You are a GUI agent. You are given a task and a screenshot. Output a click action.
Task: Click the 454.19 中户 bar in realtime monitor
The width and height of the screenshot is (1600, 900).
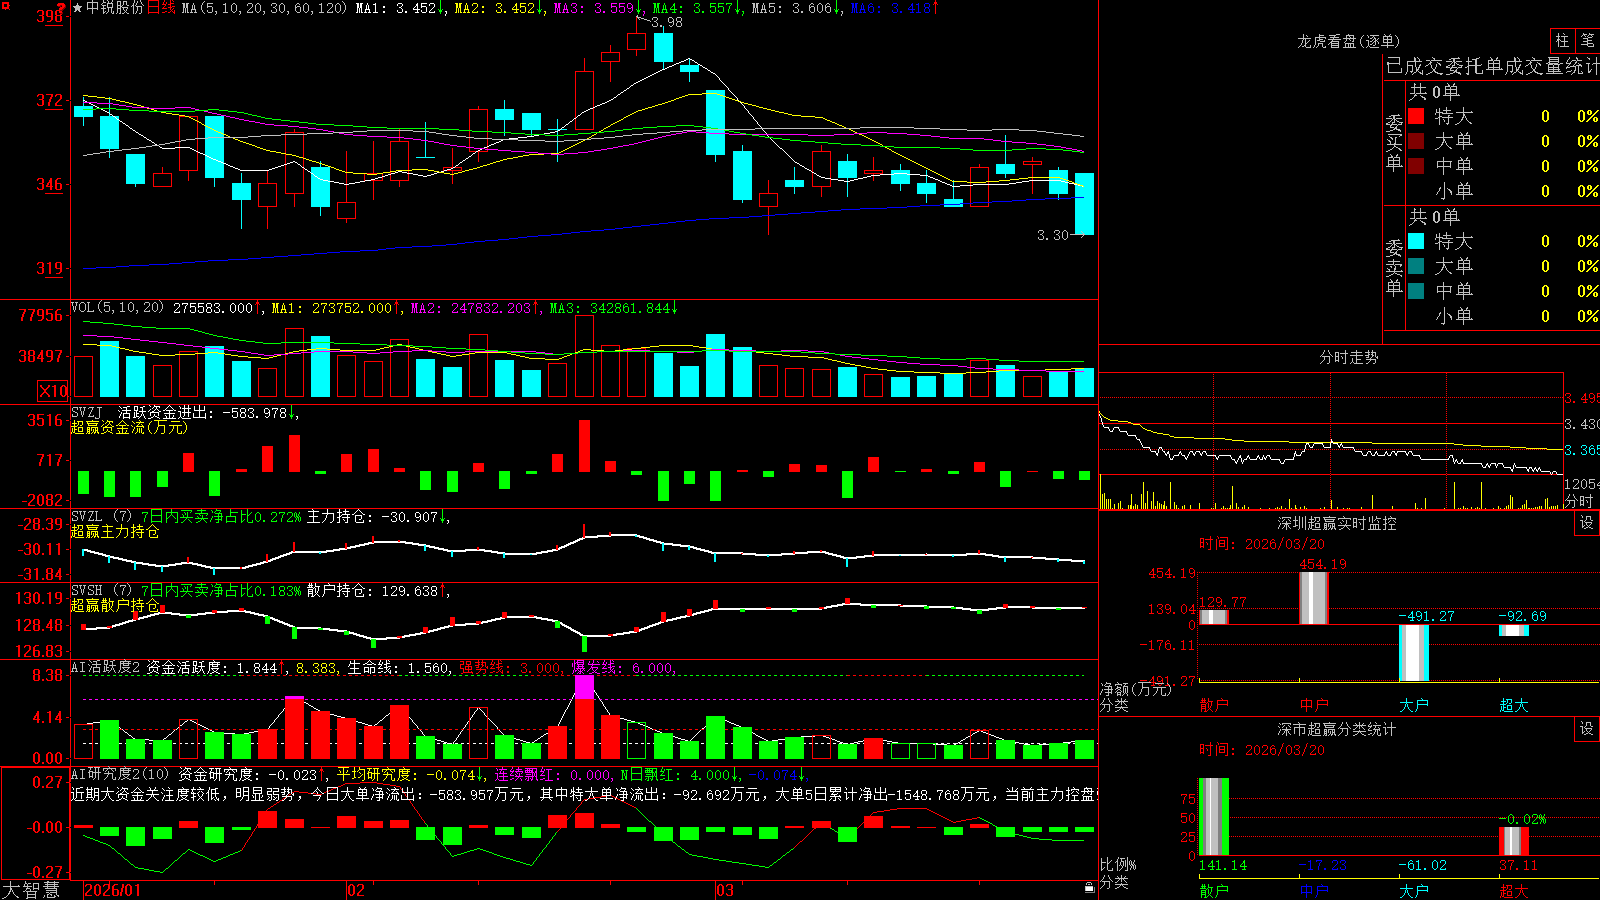(x=1314, y=598)
